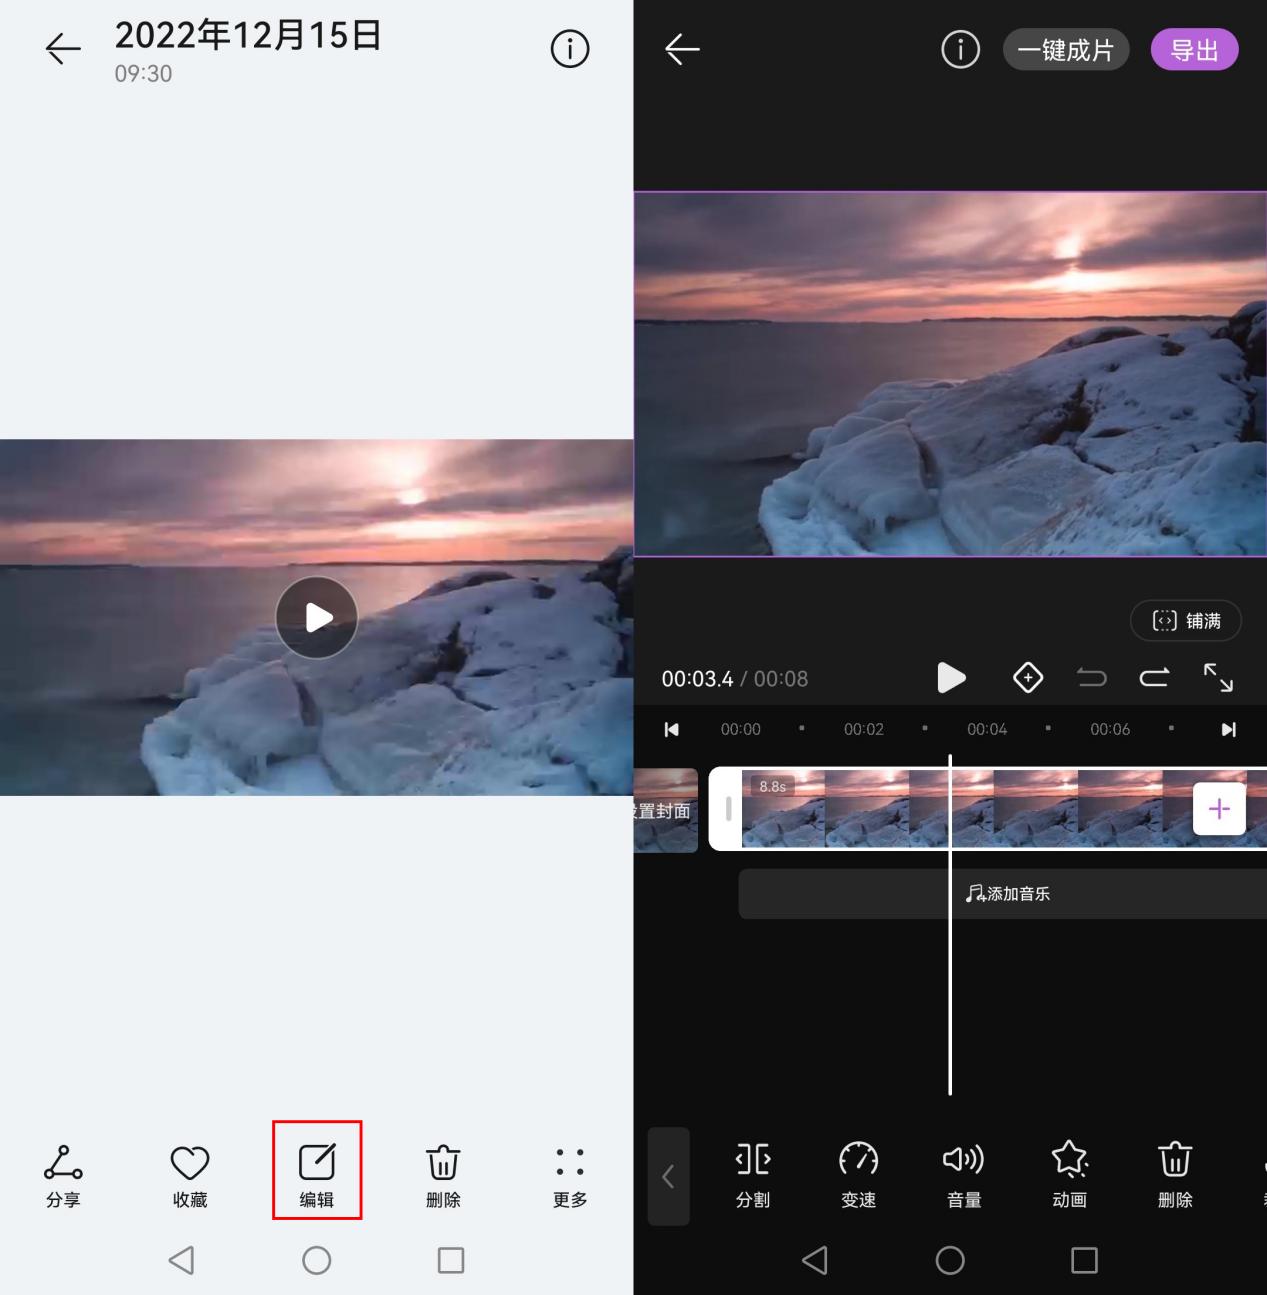Screen dimensions: 1267x1295
Task: Open video info in gallery view
Action: pos(570,48)
